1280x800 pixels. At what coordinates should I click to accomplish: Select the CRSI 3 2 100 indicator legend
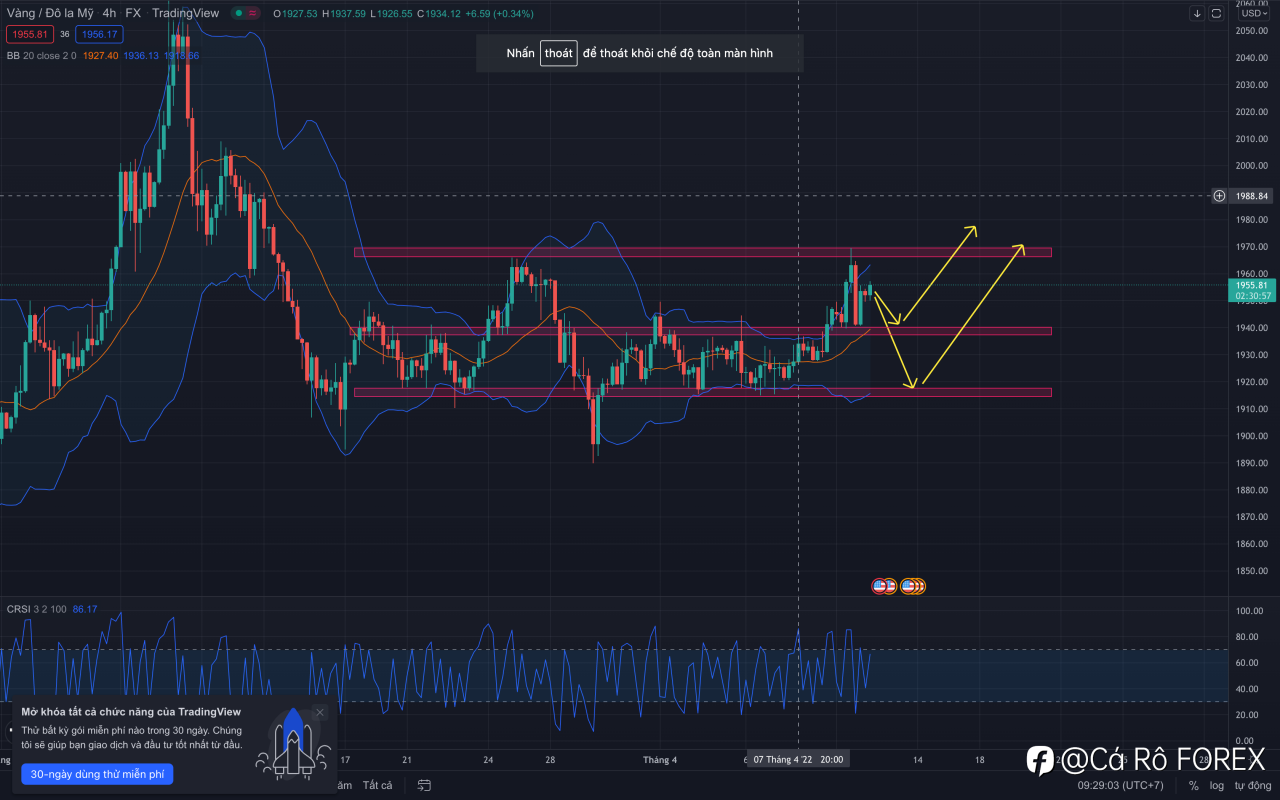pyautogui.click(x=37, y=609)
